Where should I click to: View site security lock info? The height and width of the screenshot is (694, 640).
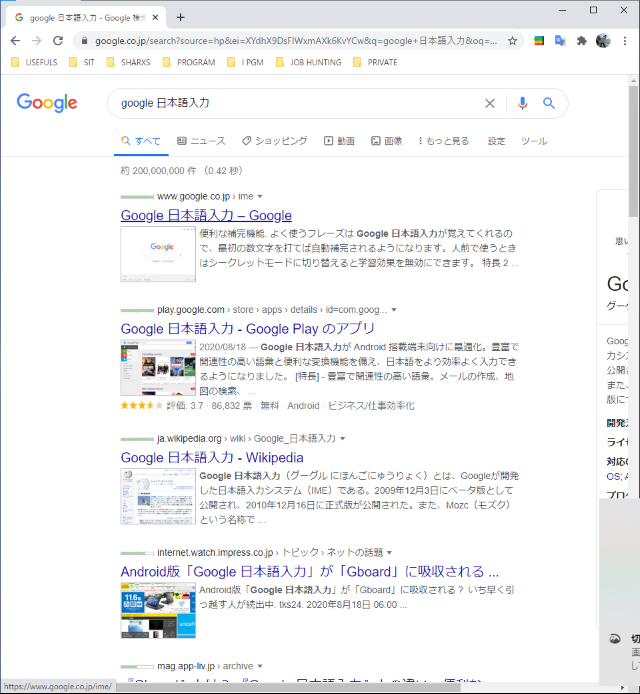click(85, 41)
